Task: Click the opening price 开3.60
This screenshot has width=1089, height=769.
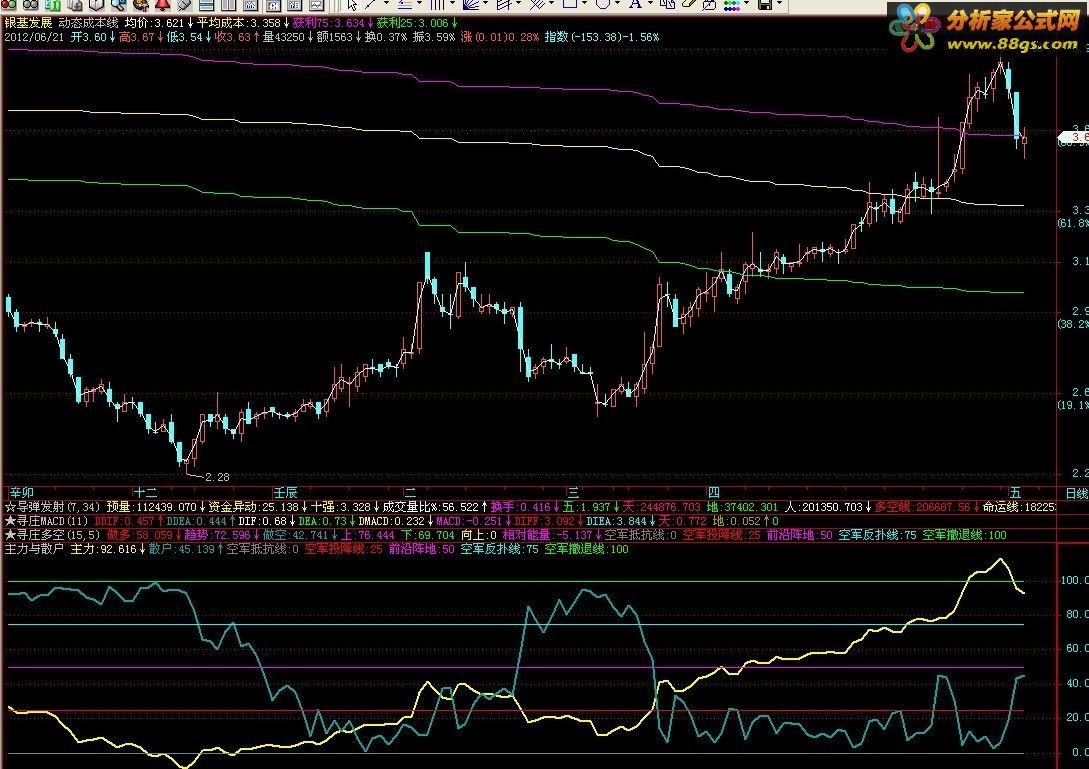Action: pyautogui.click(x=88, y=37)
